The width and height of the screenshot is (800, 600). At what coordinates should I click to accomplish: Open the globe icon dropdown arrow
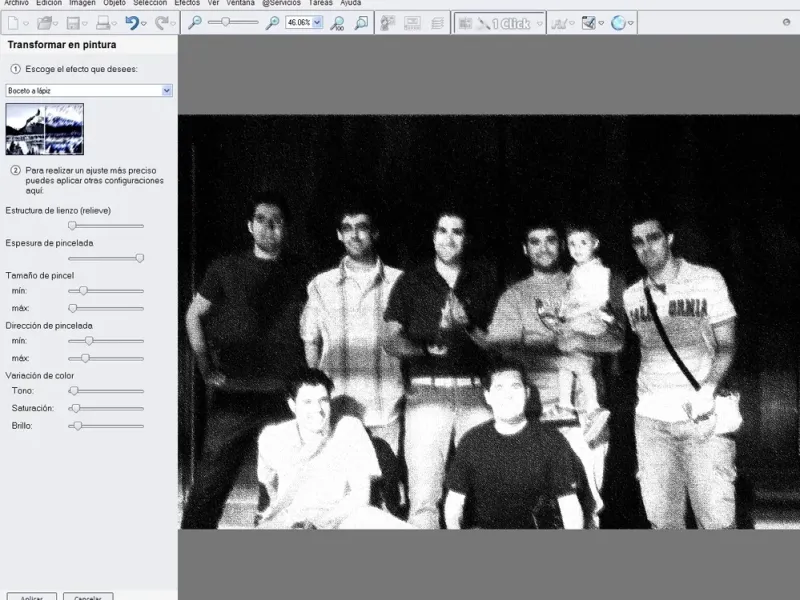point(631,23)
